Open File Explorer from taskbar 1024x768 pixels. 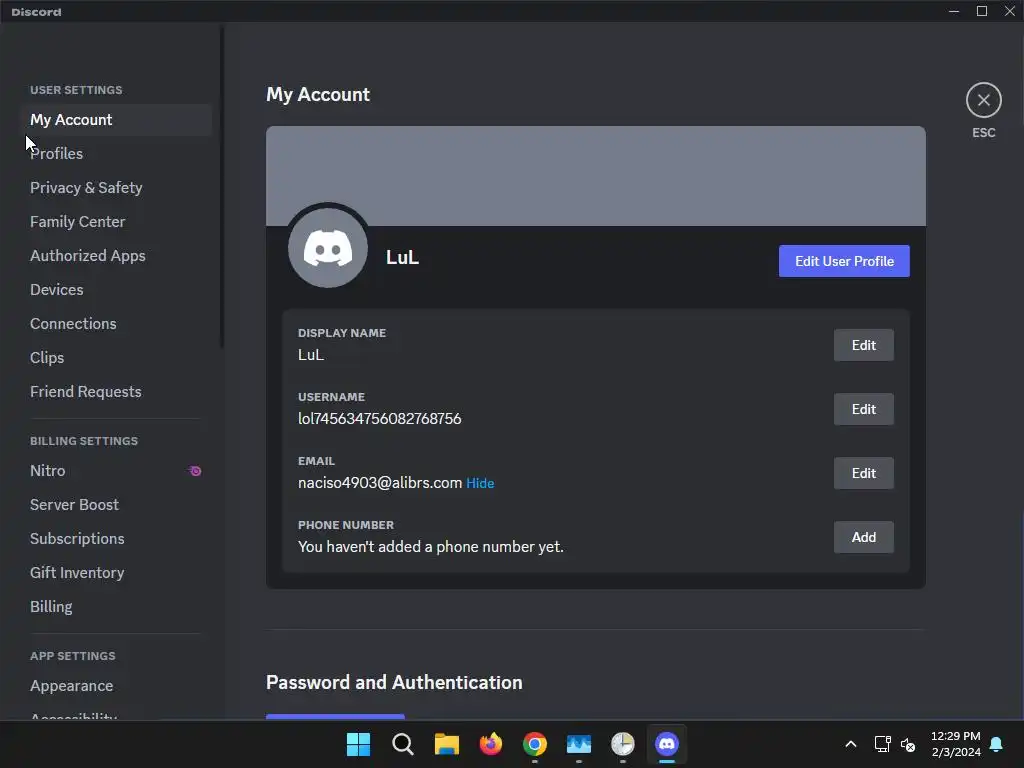(447, 744)
